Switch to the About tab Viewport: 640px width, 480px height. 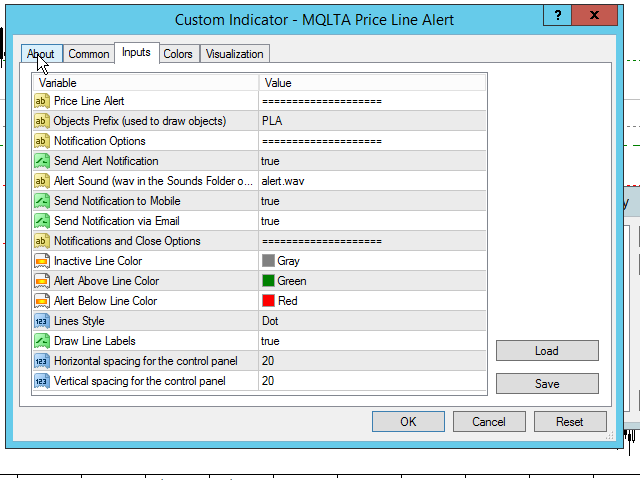click(x=41, y=53)
